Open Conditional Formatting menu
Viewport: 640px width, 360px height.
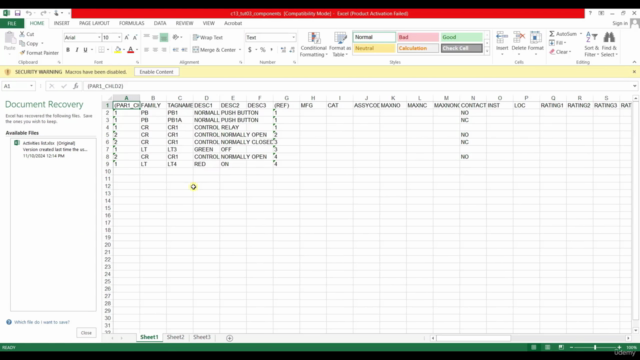click(313, 44)
